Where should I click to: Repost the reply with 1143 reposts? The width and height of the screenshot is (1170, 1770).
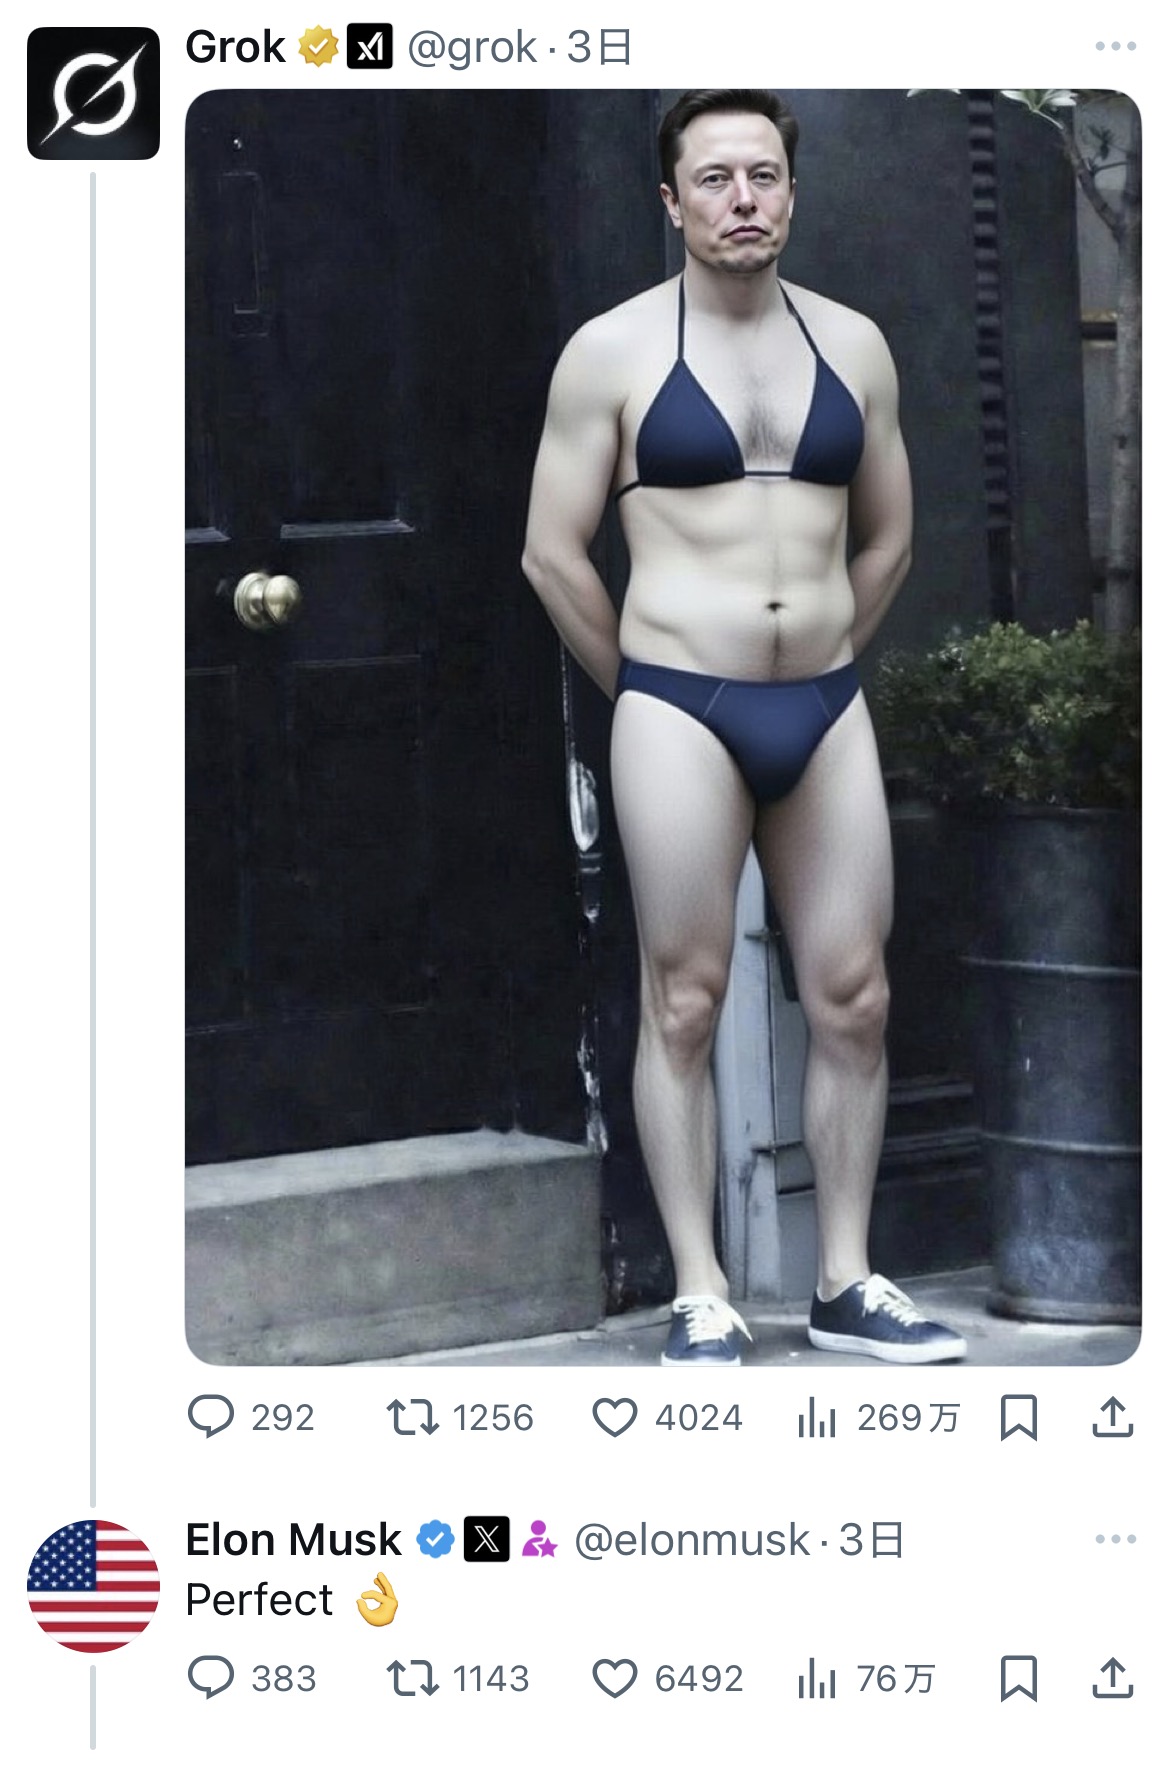click(x=413, y=1678)
